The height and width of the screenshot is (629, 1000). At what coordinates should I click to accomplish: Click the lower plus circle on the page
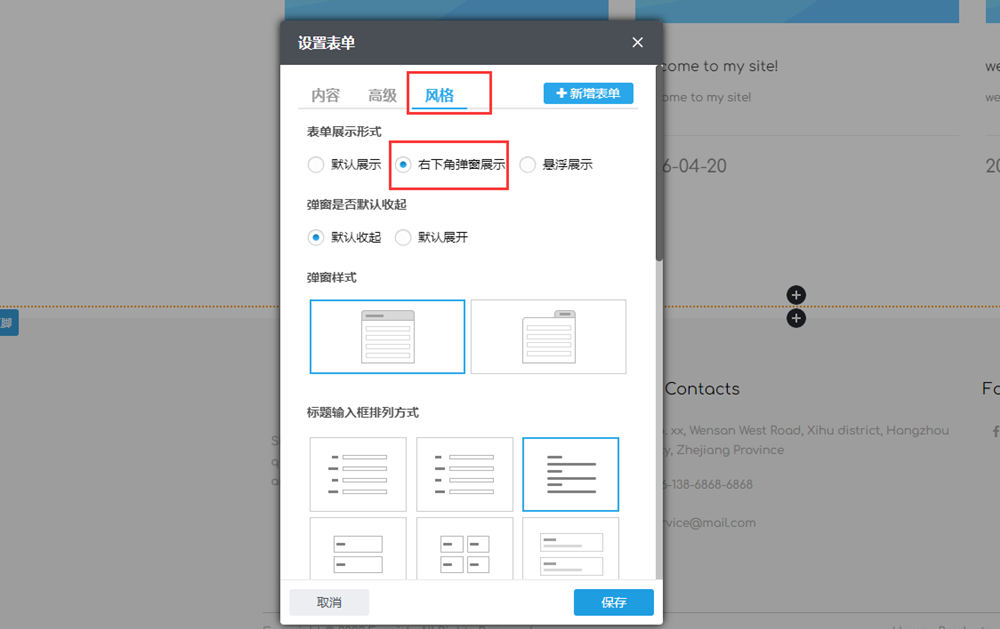click(x=796, y=318)
